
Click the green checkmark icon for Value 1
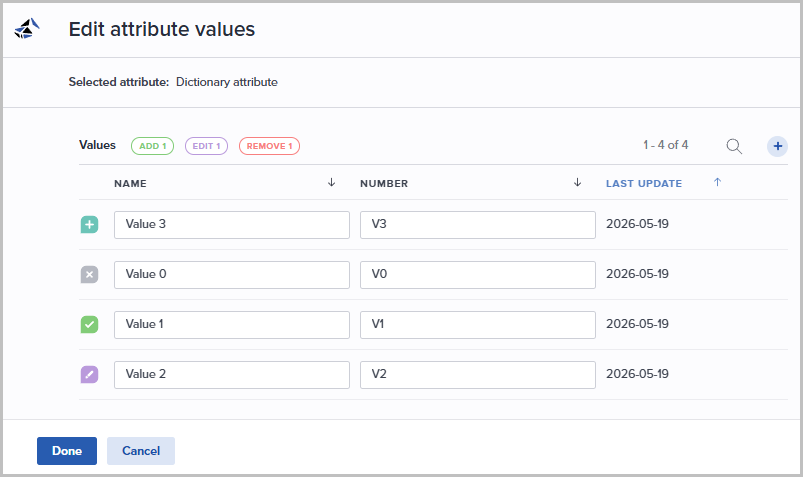tap(90, 324)
